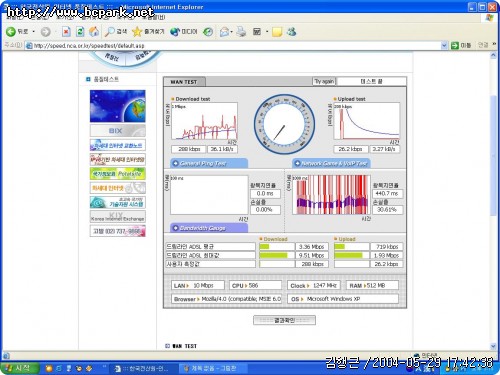
Task: Open the Mail envelope toolbar icon
Action: point(224,32)
